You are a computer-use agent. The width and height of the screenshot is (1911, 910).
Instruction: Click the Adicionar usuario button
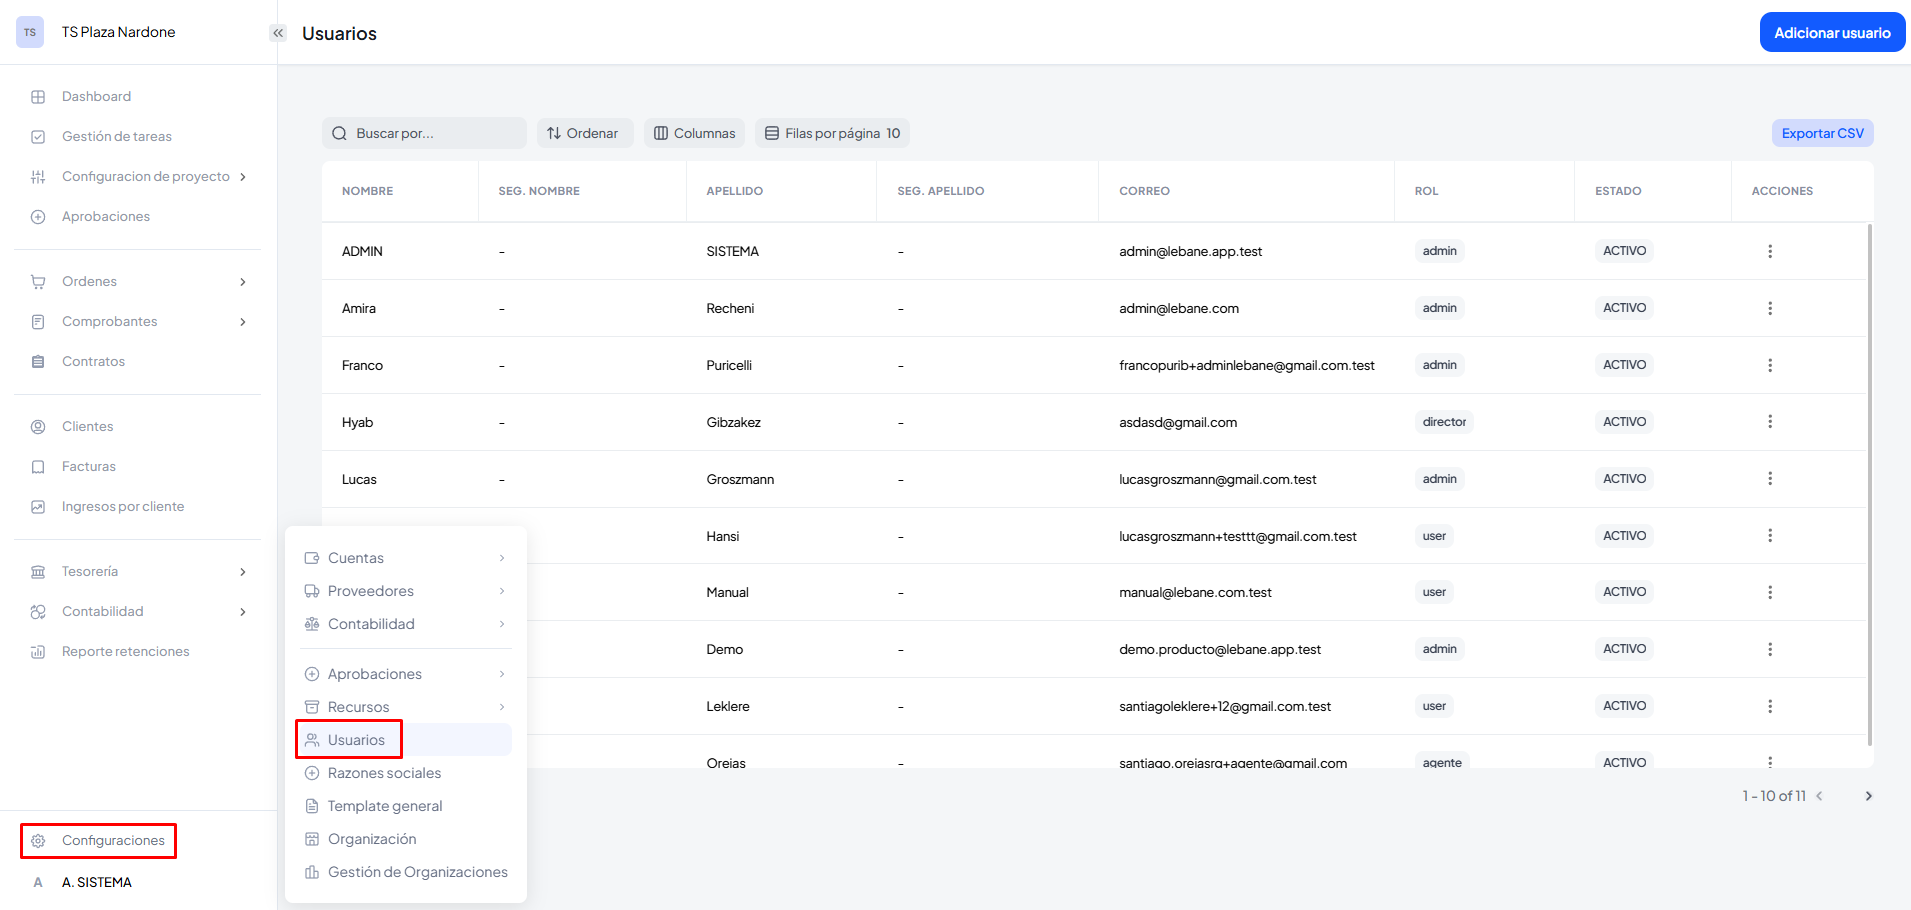point(1831,33)
